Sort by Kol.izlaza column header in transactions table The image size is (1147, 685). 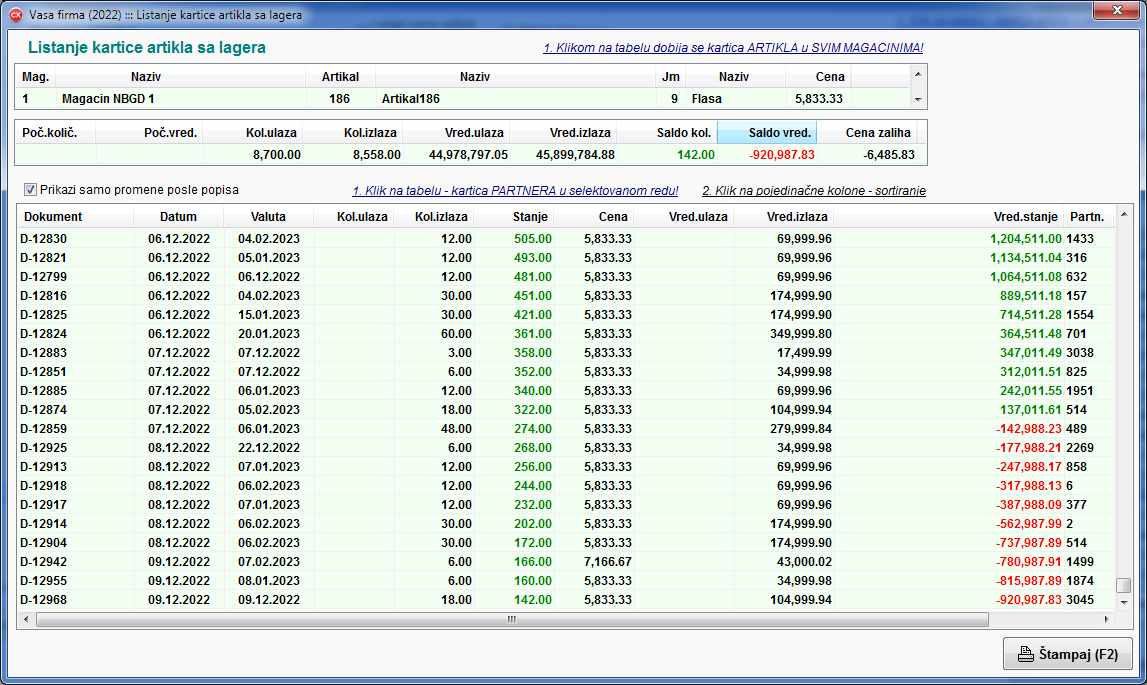pyautogui.click(x=434, y=217)
